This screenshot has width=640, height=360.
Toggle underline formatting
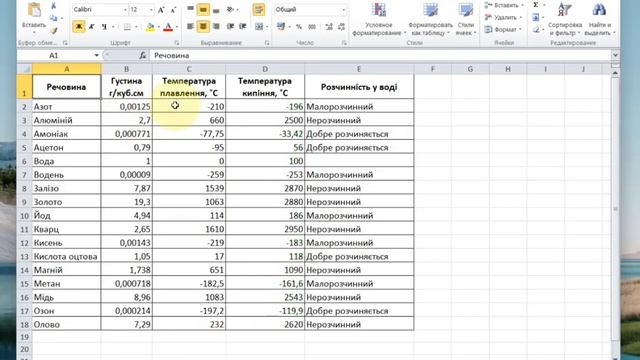point(104,27)
